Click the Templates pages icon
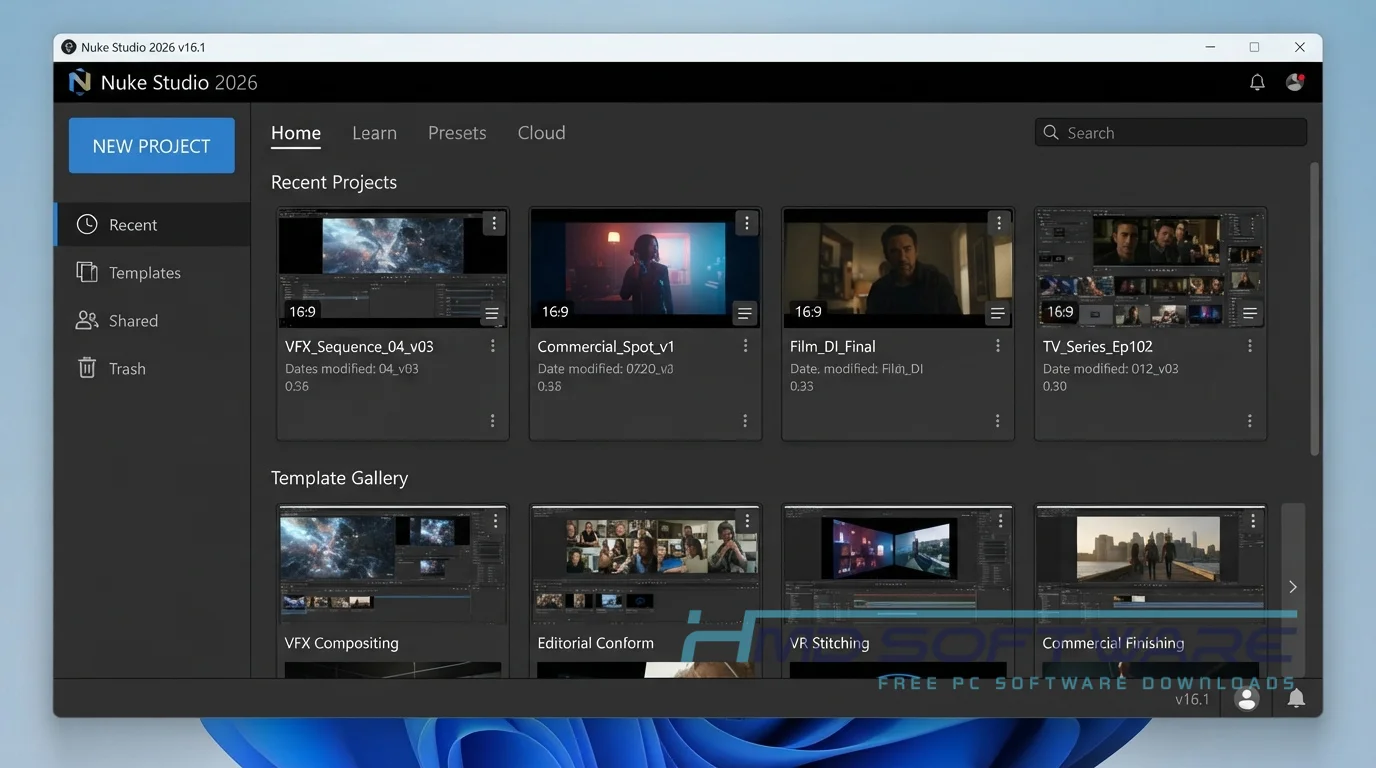This screenshot has height=768, width=1376. (87, 272)
